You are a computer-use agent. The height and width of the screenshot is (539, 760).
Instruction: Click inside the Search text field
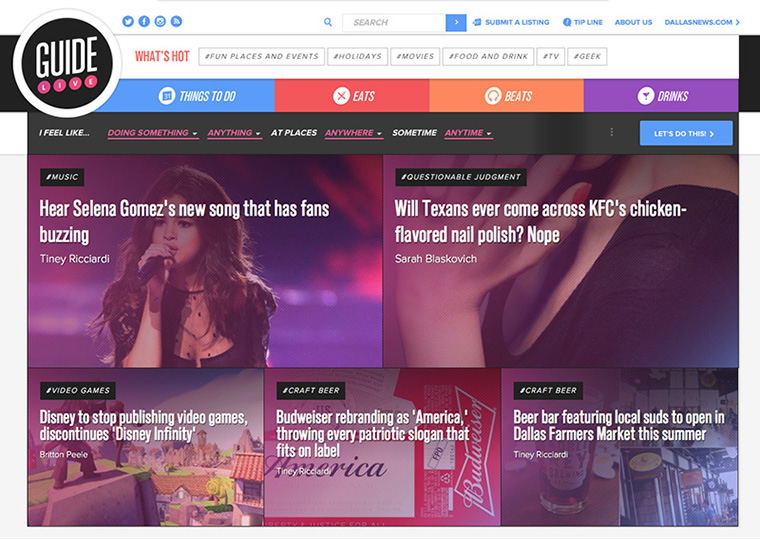394,22
